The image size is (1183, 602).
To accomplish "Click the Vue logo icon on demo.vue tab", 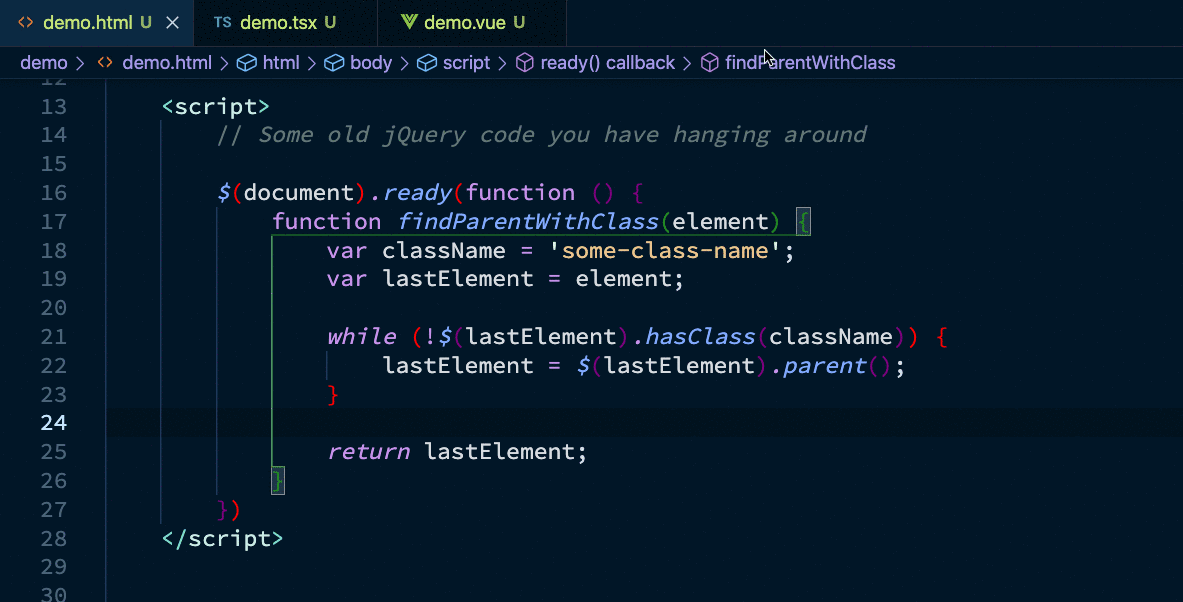I will (409, 22).
